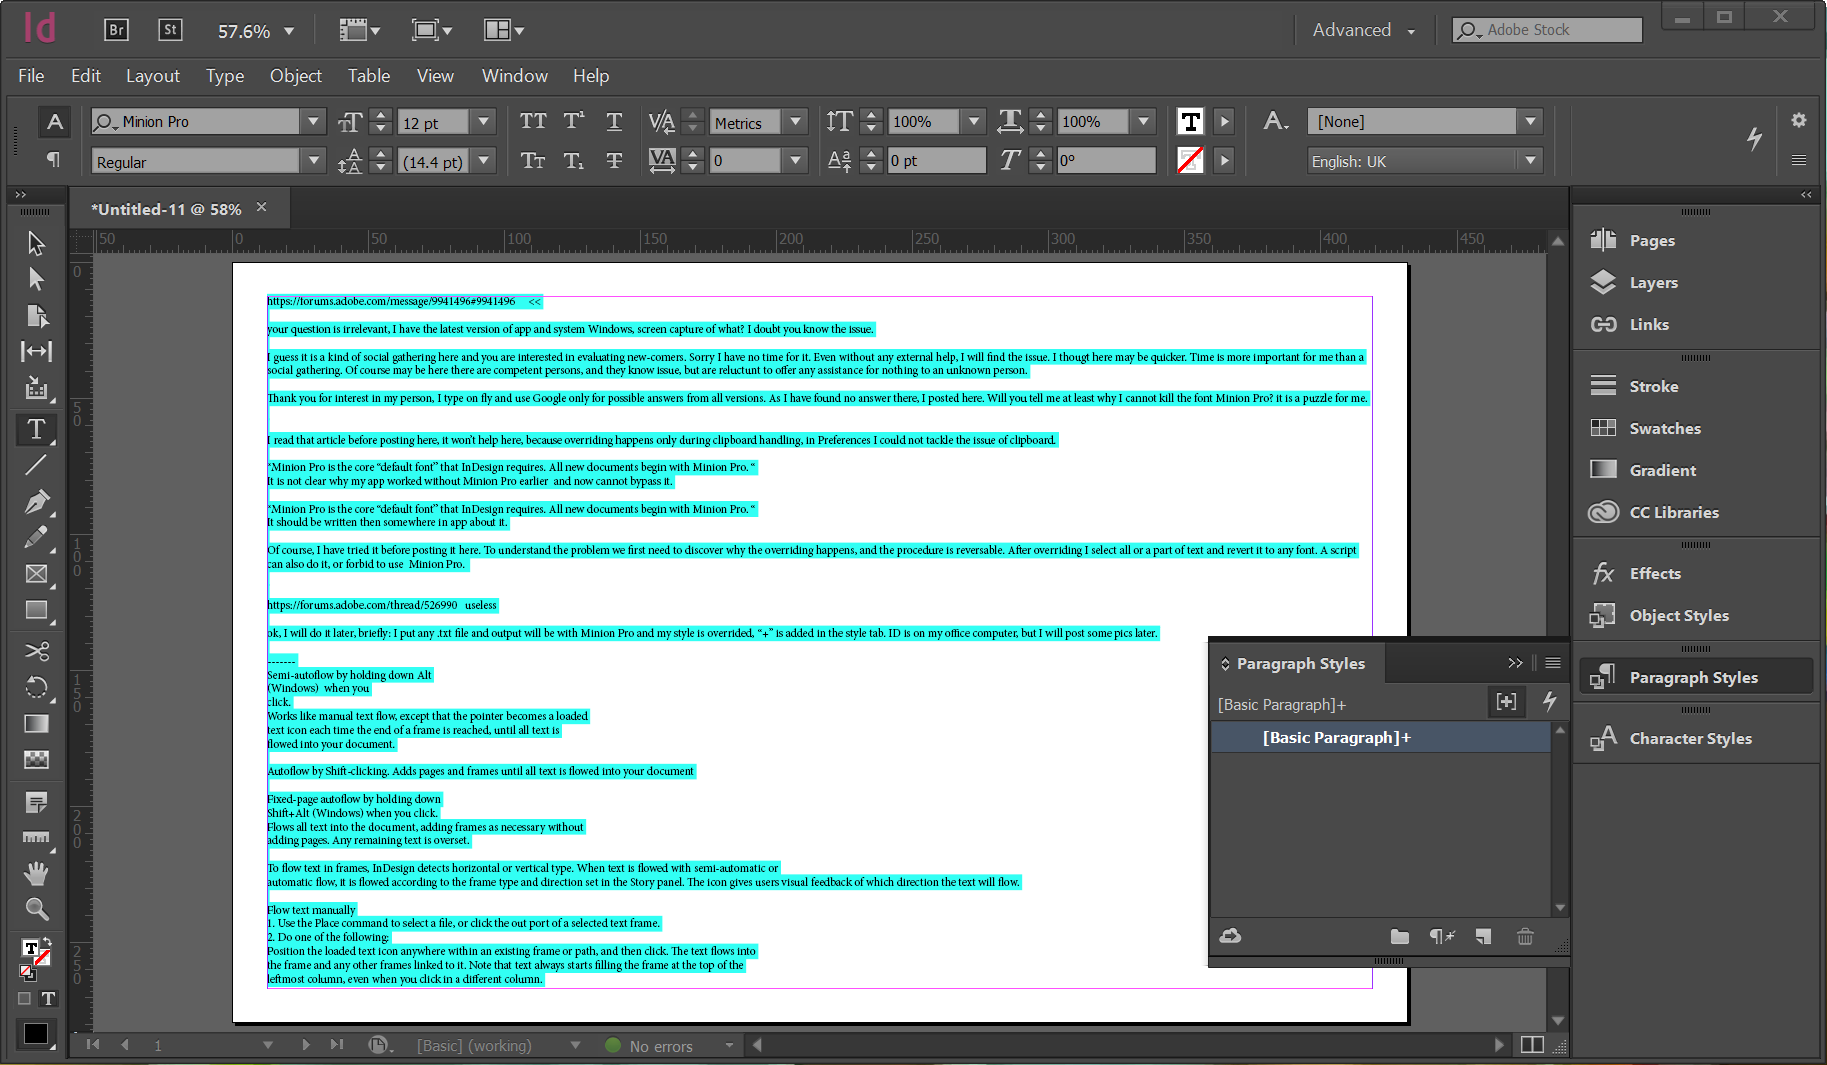The width and height of the screenshot is (1827, 1065).
Task: Create new paragraph style icon
Action: click(x=1483, y=936)
